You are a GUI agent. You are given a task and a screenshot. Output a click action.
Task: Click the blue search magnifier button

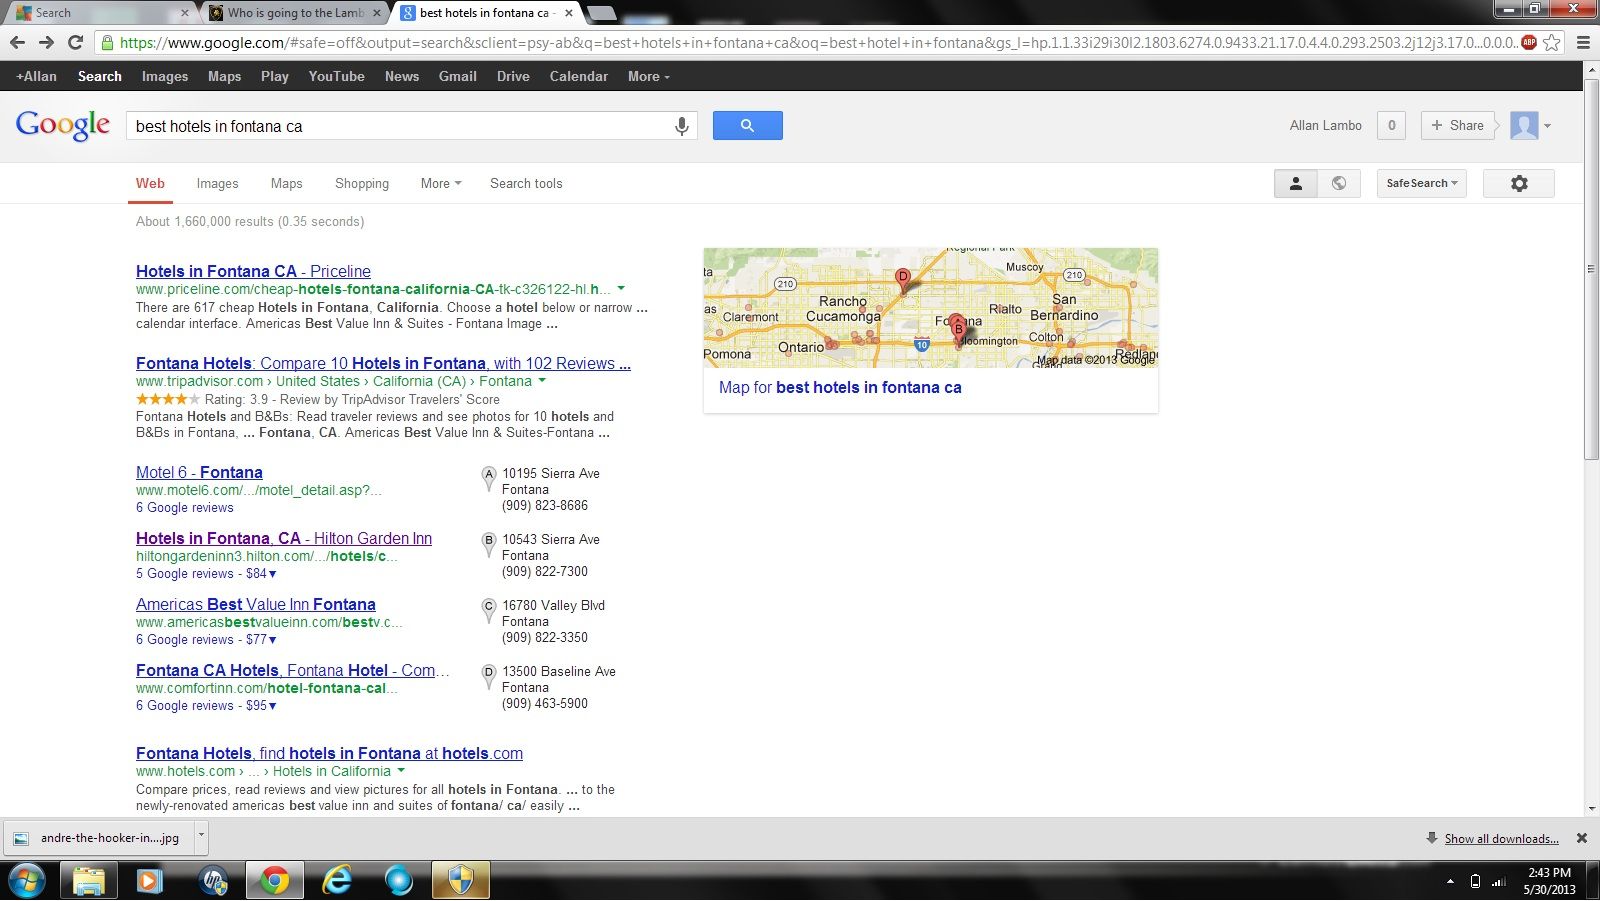click(747, 126)
